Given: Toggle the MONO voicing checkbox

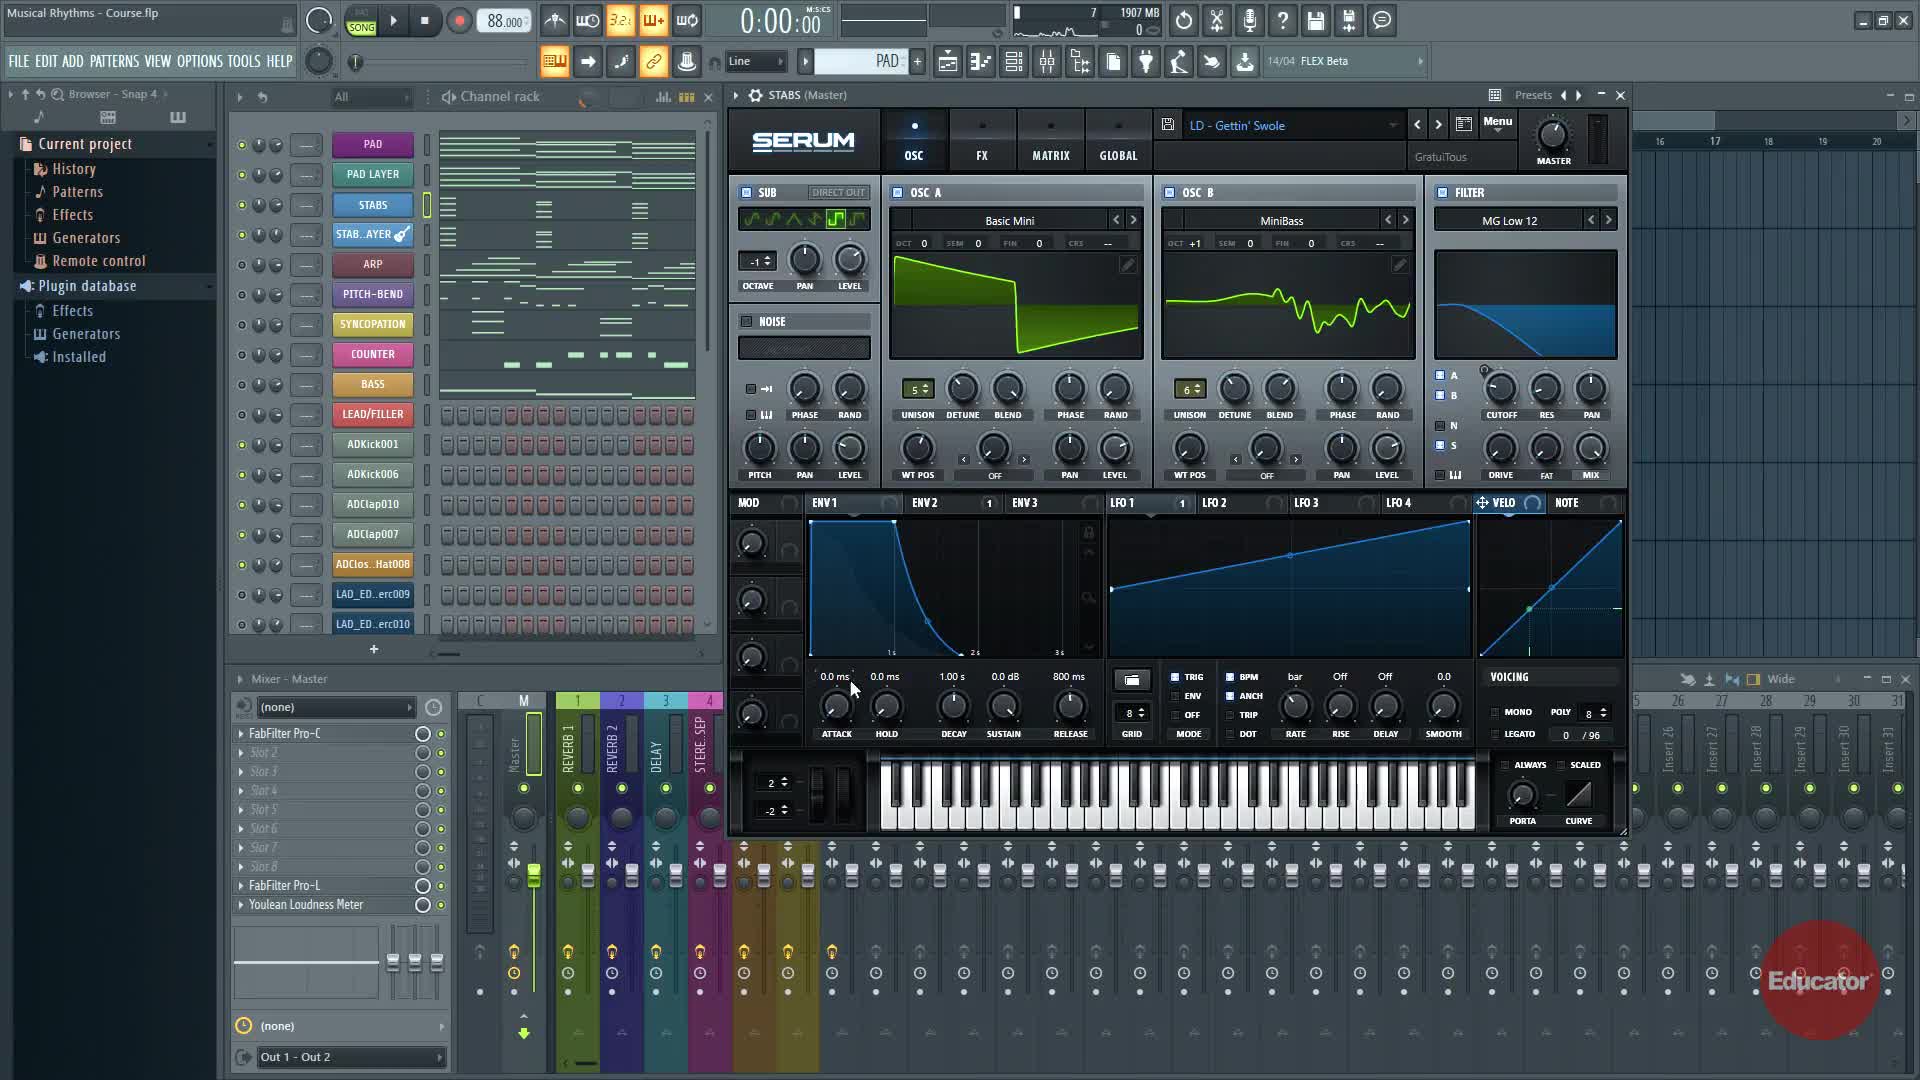Looking at the screenshot, I should click(1495, 712).
